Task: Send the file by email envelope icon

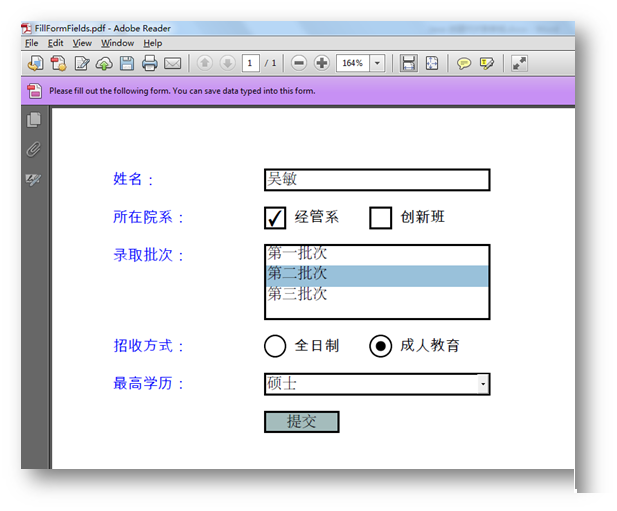Action: pos(172,63)
